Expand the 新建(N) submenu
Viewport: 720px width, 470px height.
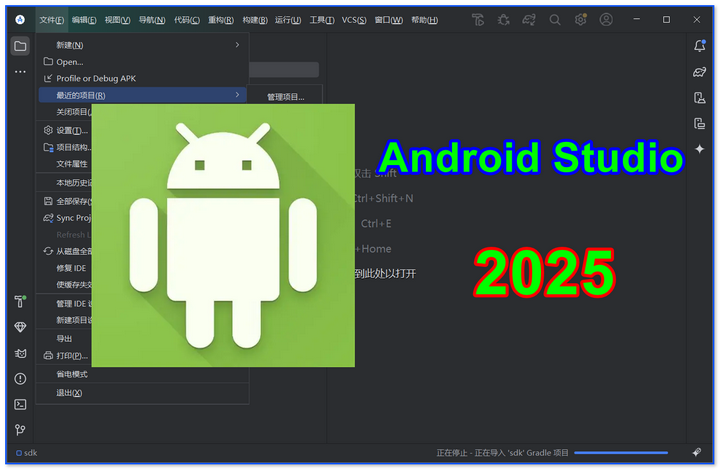click(142, 45)
